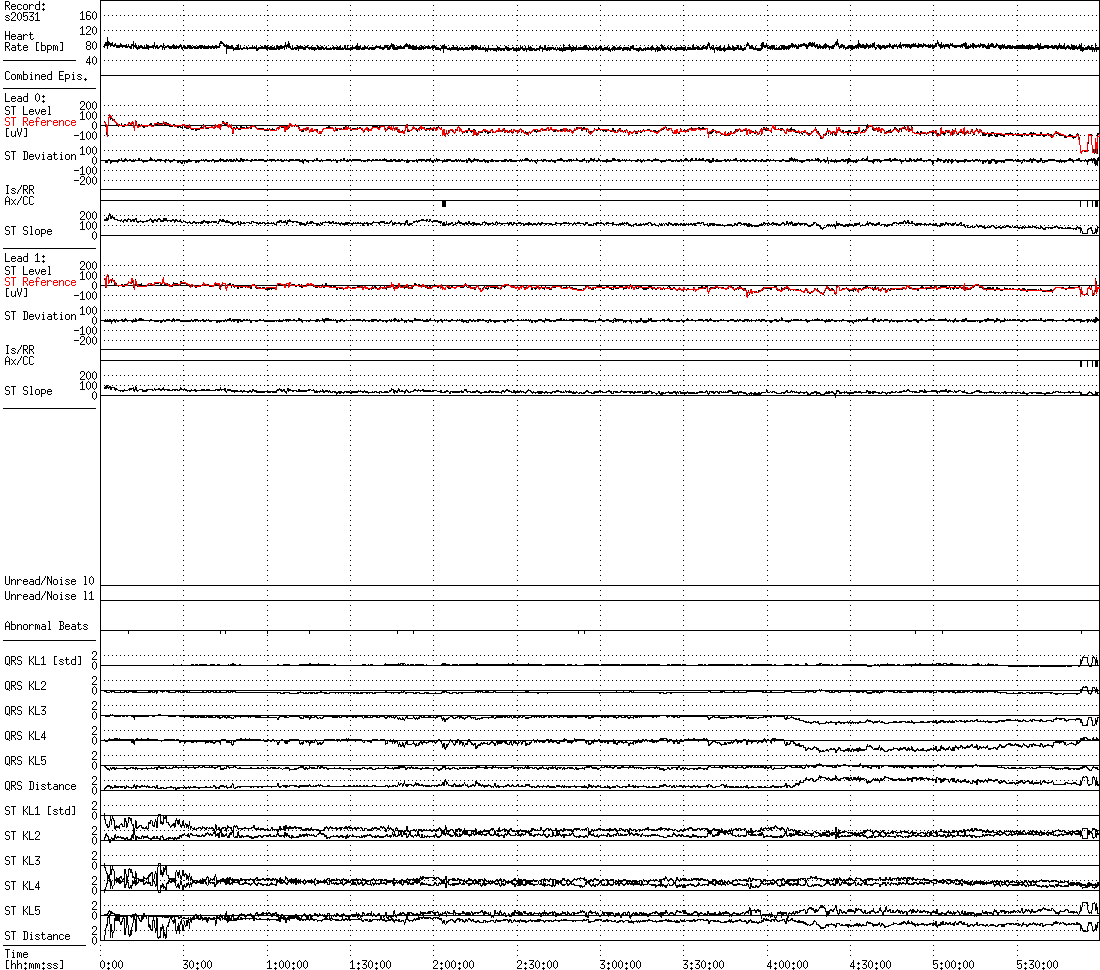Click the Combined Epis. row label

[45, 76]
